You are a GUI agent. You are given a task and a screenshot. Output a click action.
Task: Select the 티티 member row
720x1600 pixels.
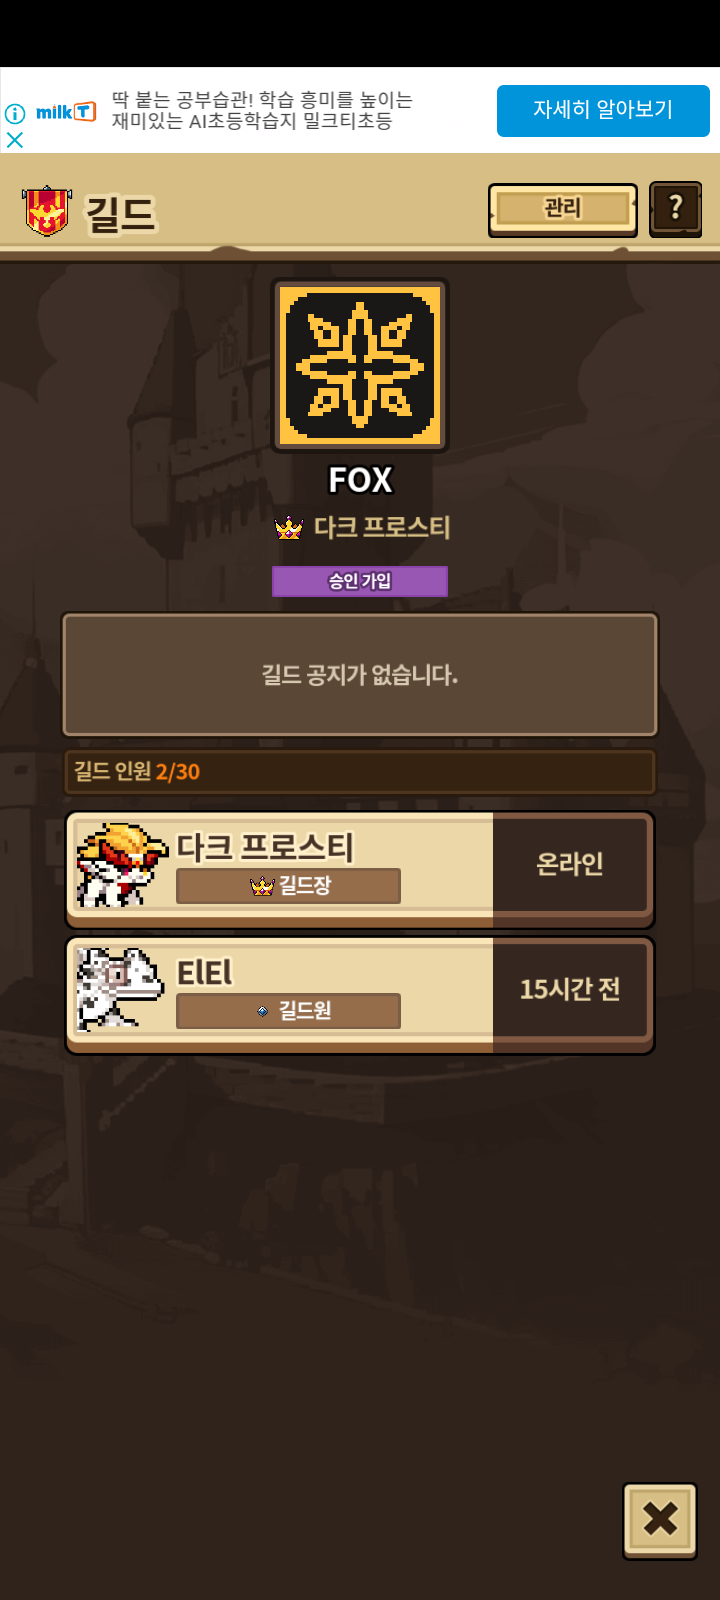coord(360,994)
